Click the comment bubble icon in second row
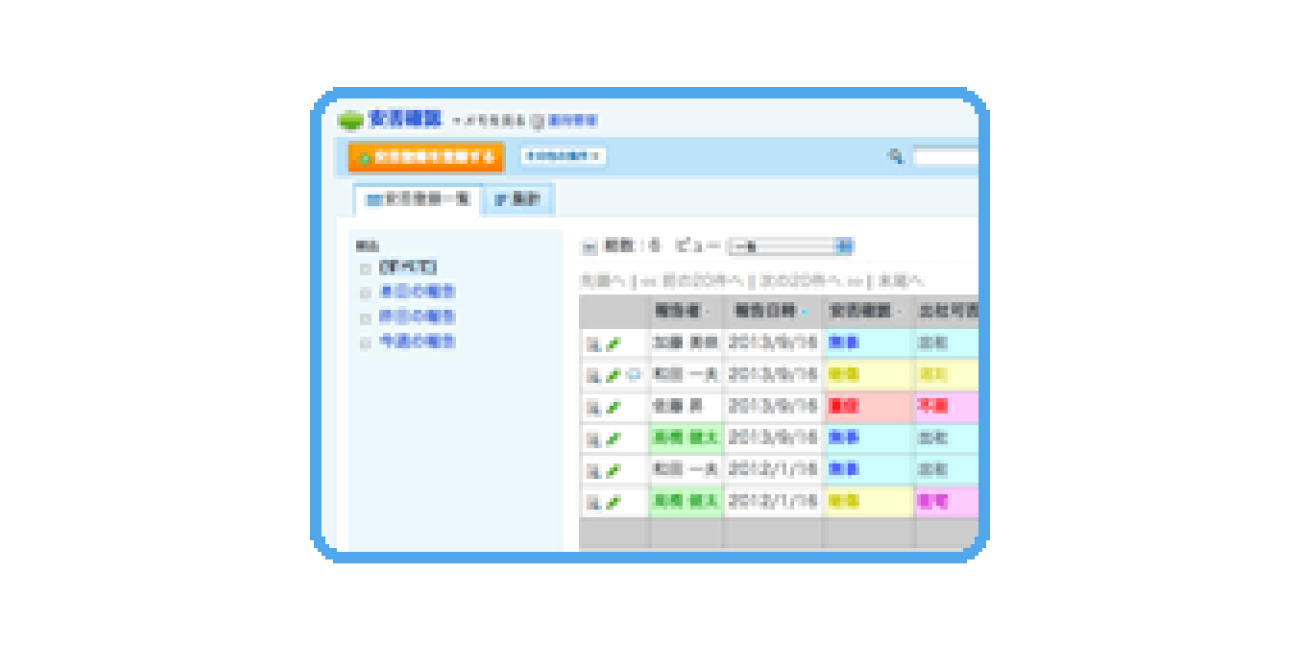 (633, 376)
